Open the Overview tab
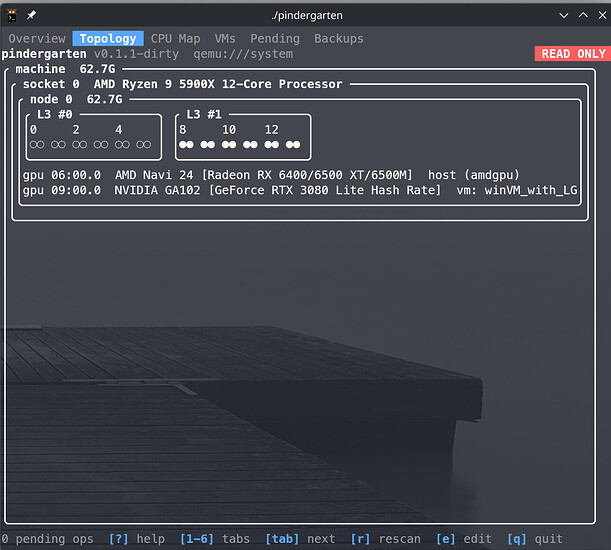Viewport: 611px width, 550px height. coord(37,39)
